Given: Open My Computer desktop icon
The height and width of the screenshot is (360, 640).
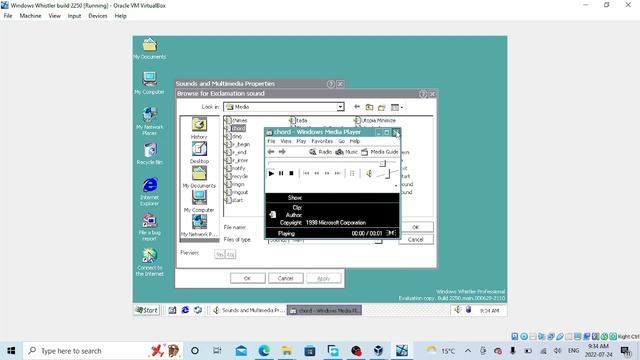Looking at the screenshot, I should coord(149,83).
